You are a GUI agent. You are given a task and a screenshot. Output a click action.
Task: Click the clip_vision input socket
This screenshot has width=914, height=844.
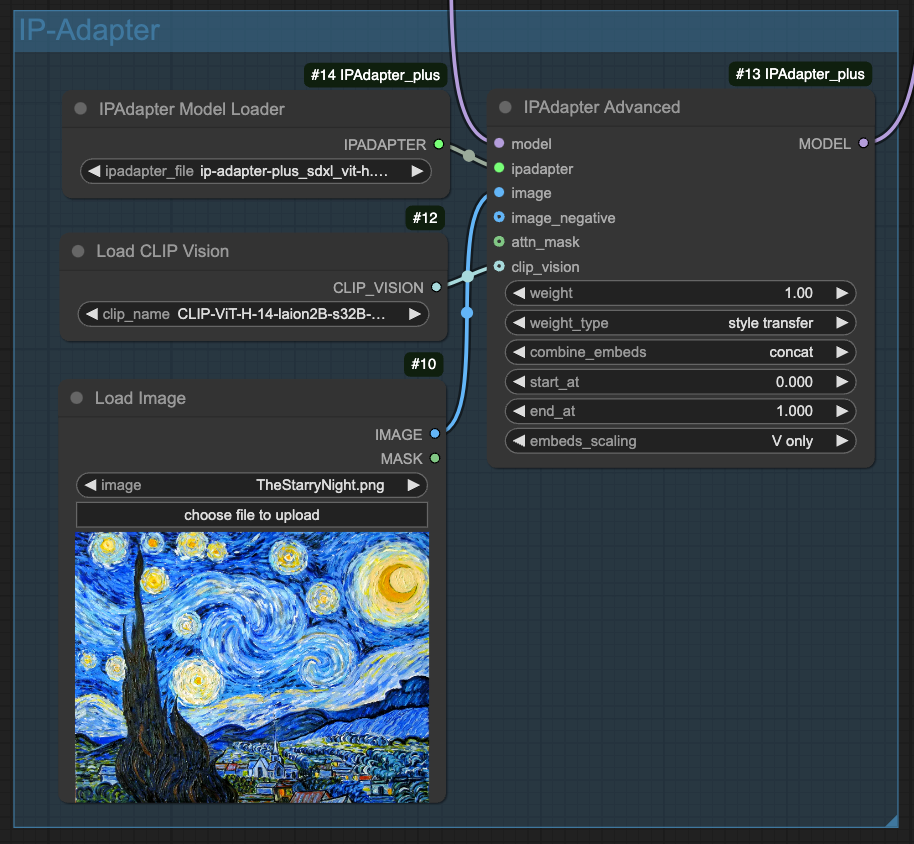(499, 266)
